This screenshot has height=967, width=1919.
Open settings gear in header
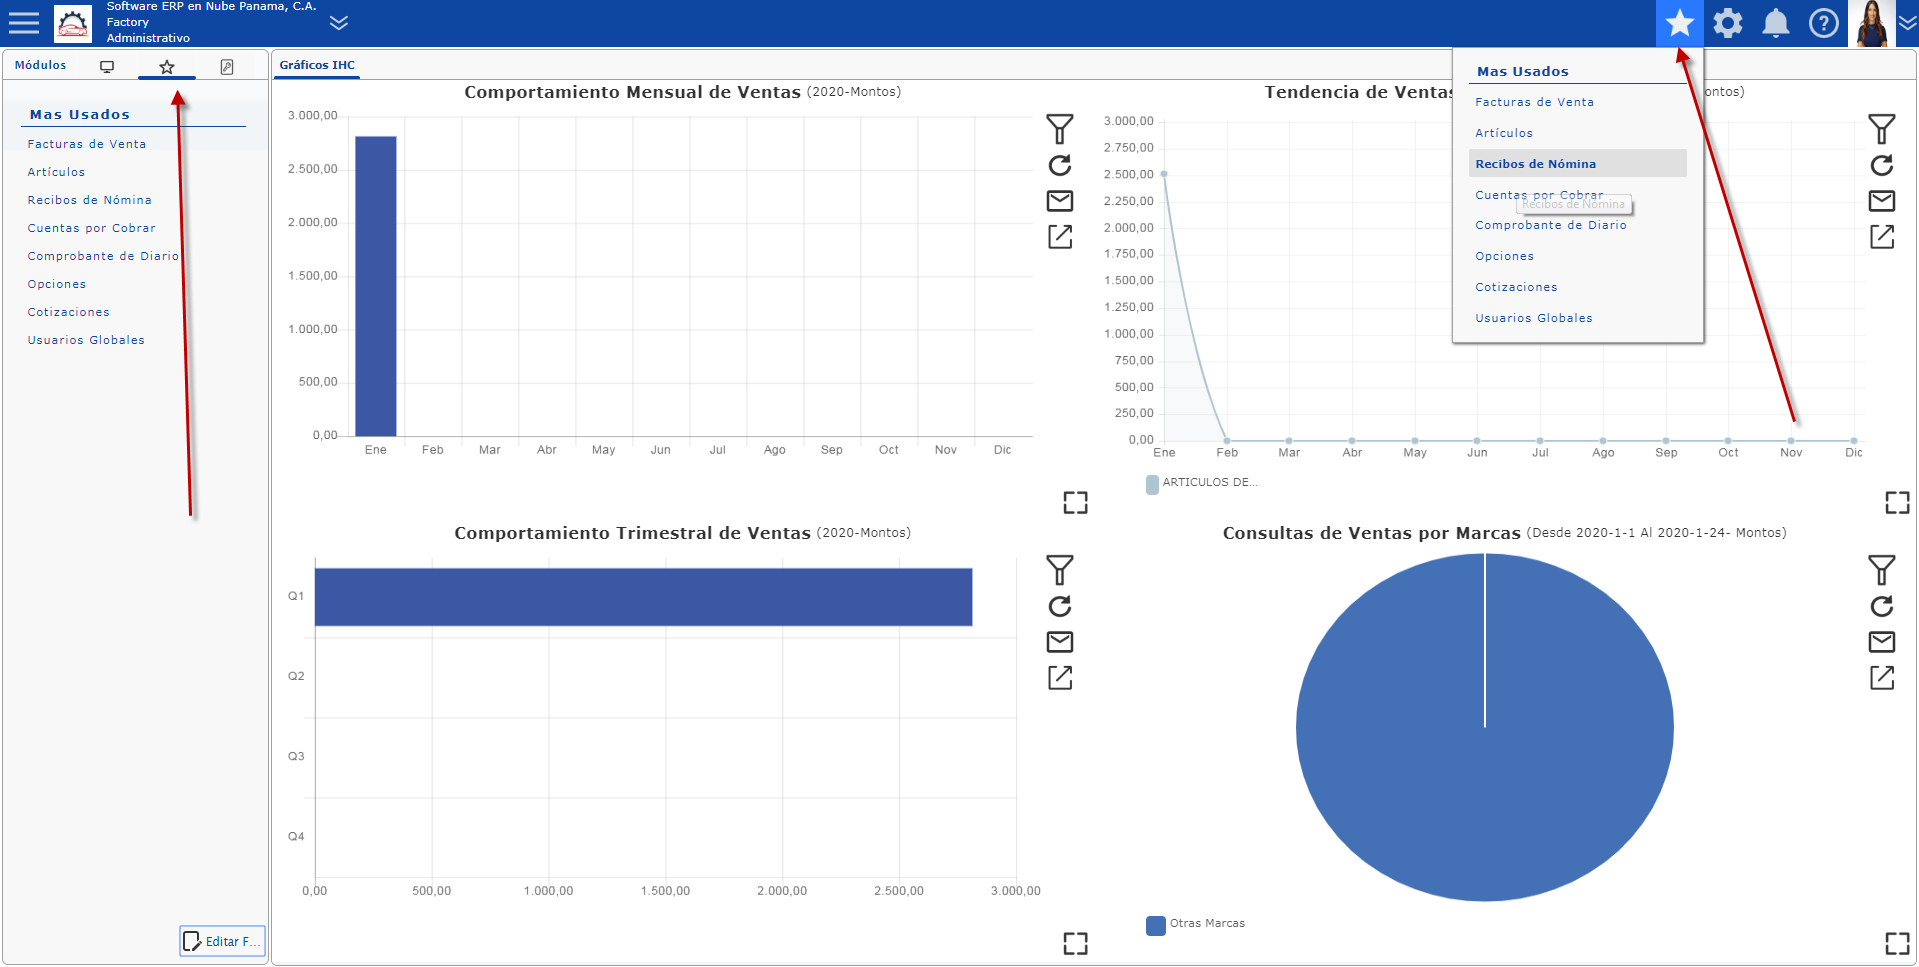point(1727,23)
